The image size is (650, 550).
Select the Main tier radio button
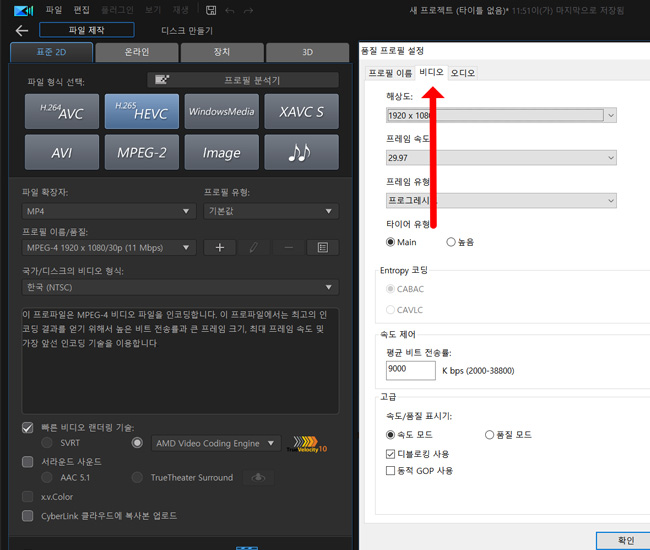tap(390, 242)
